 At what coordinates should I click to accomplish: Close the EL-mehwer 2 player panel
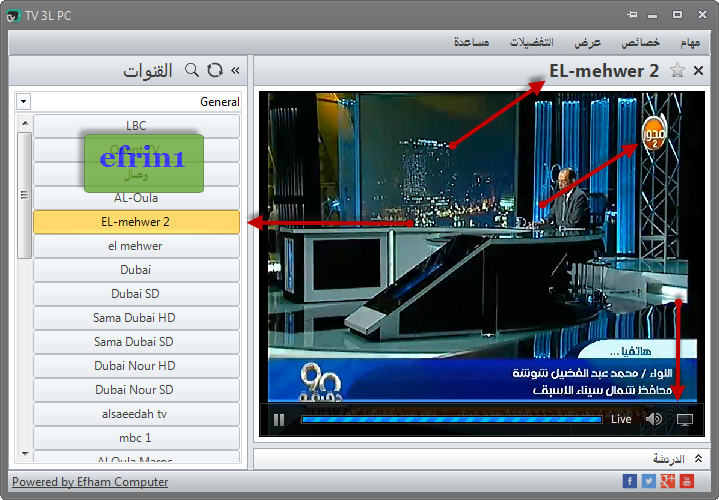pos(698,71)
